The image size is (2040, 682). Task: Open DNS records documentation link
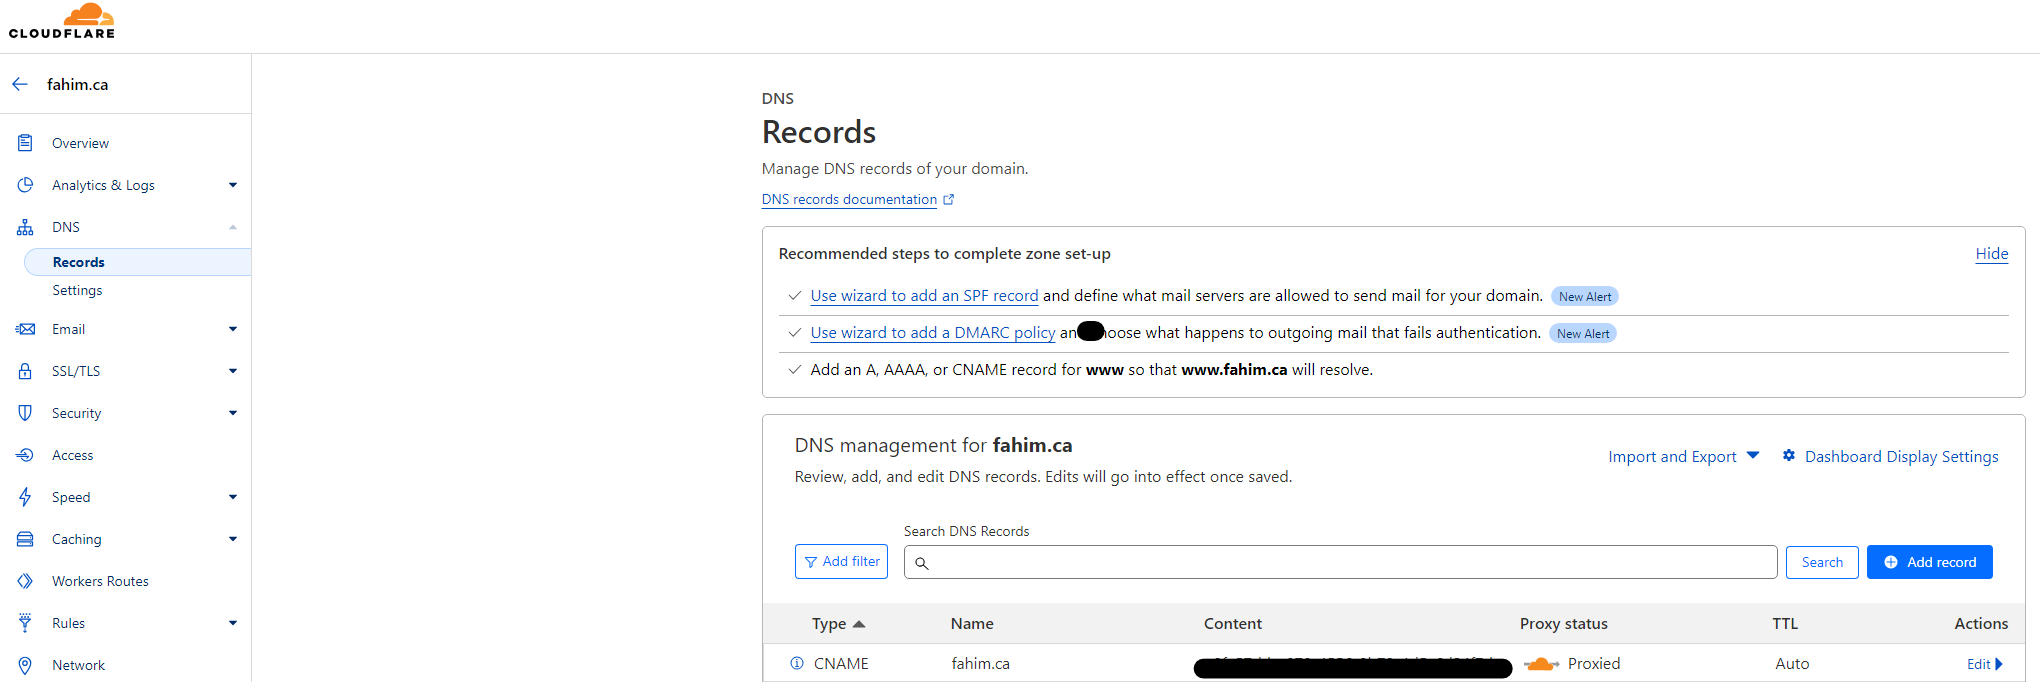(849, 199)
